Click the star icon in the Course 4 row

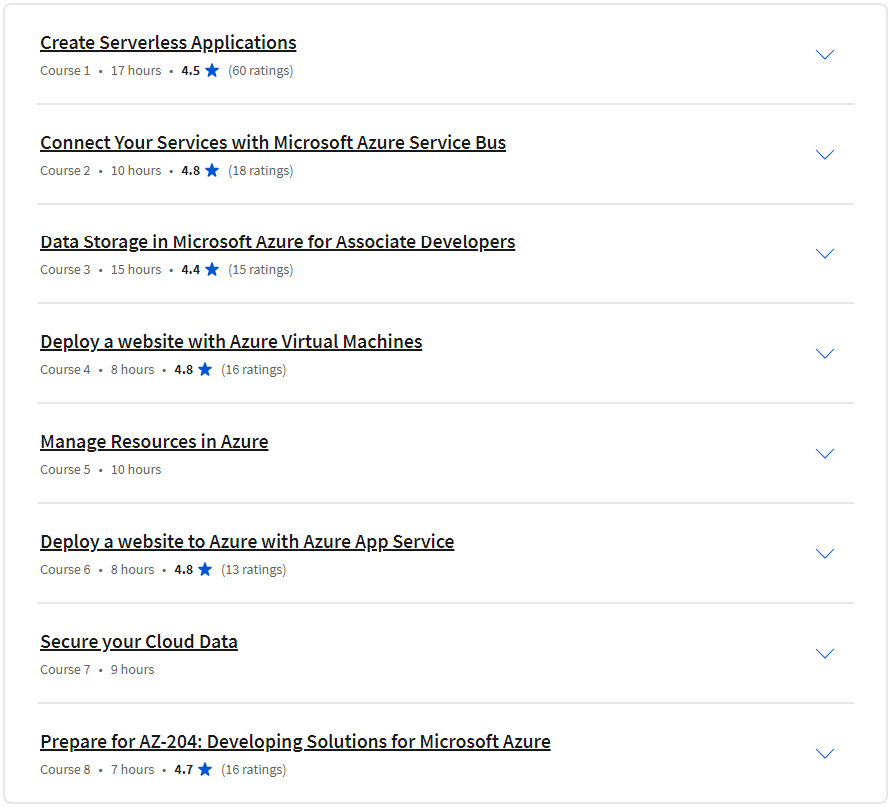tap(205, 369)
